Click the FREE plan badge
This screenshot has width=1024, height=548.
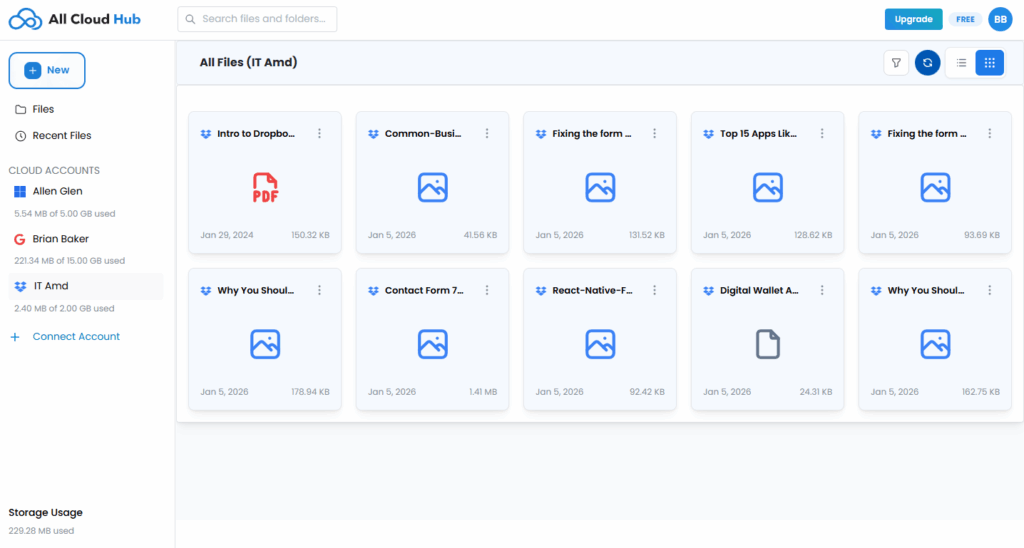point(965,20)
